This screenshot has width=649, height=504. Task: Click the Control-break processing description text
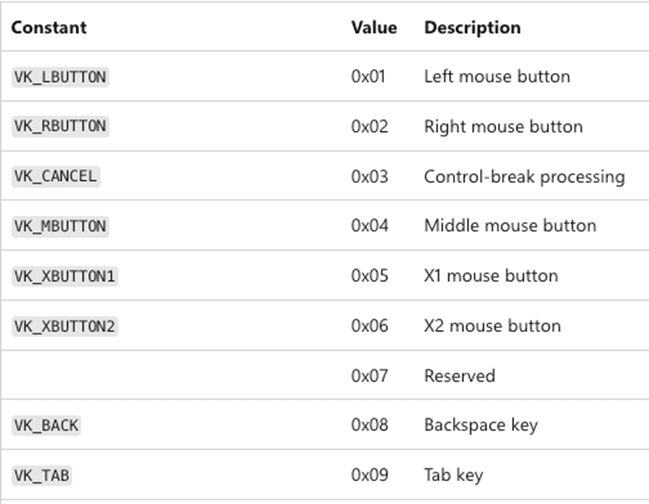(524, 177)
